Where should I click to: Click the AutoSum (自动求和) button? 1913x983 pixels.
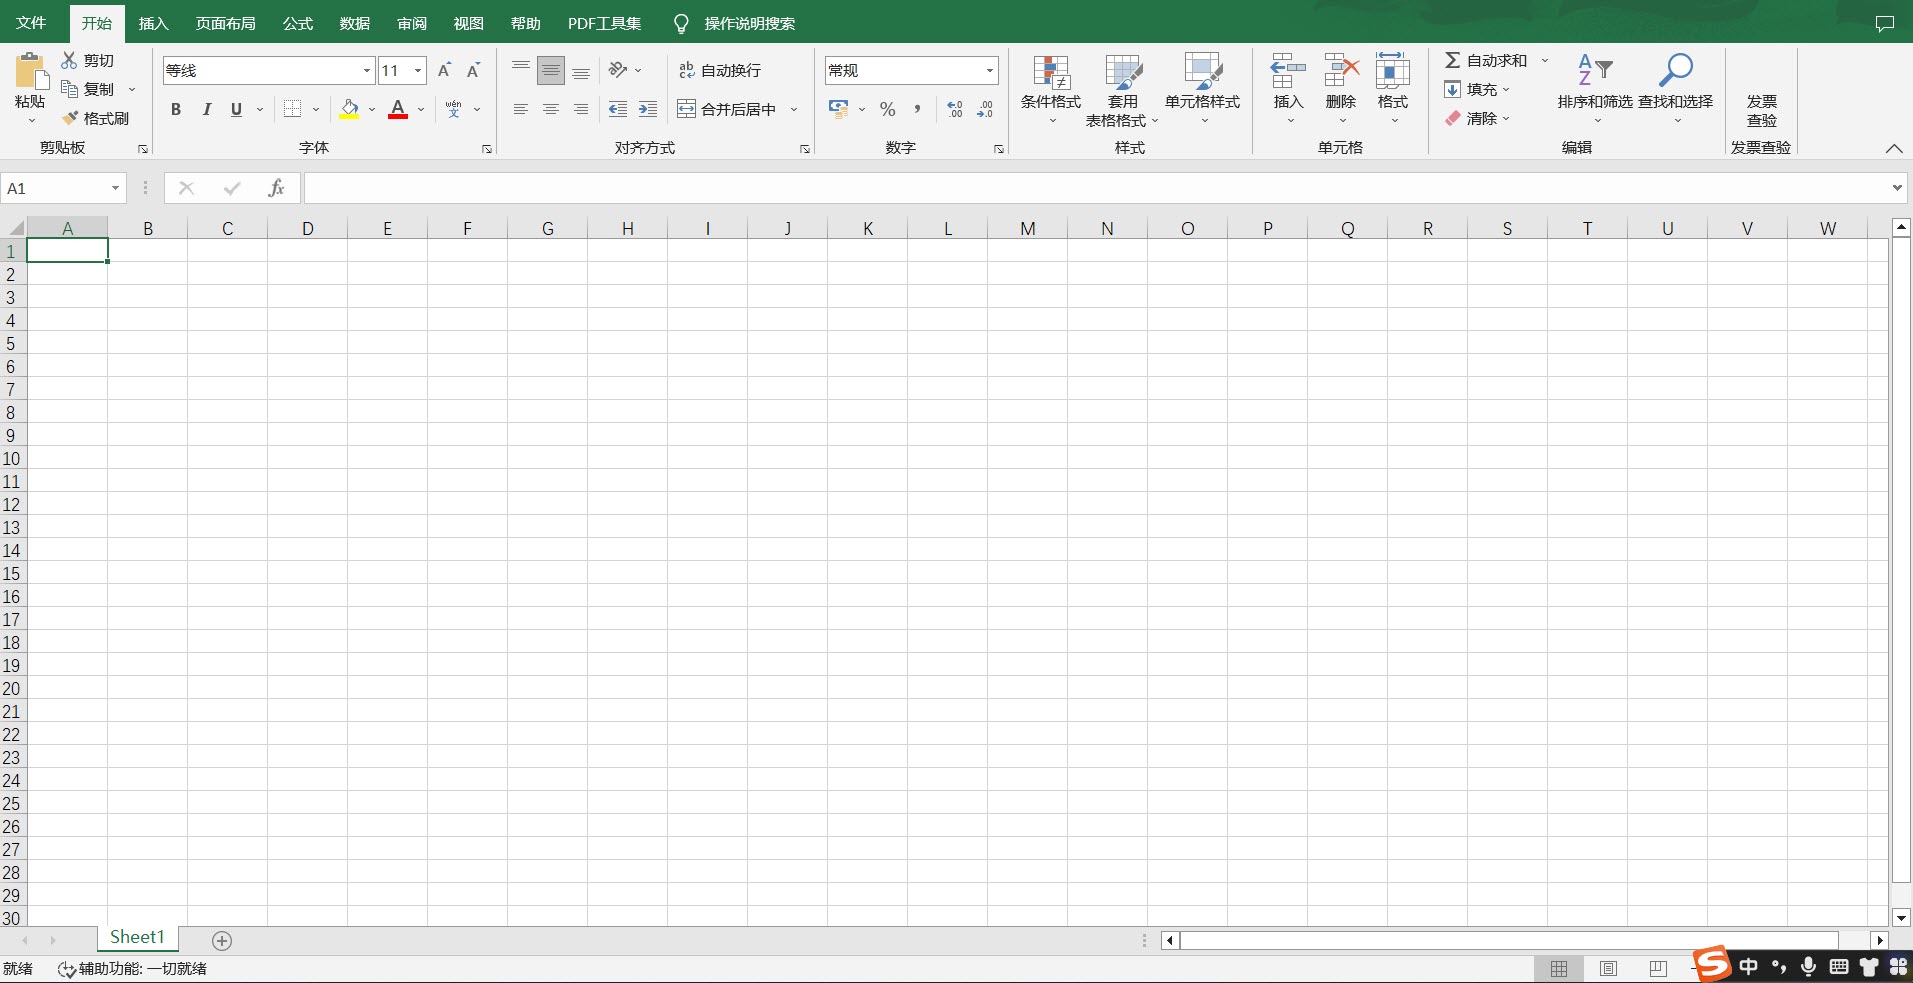[1486, 61]
